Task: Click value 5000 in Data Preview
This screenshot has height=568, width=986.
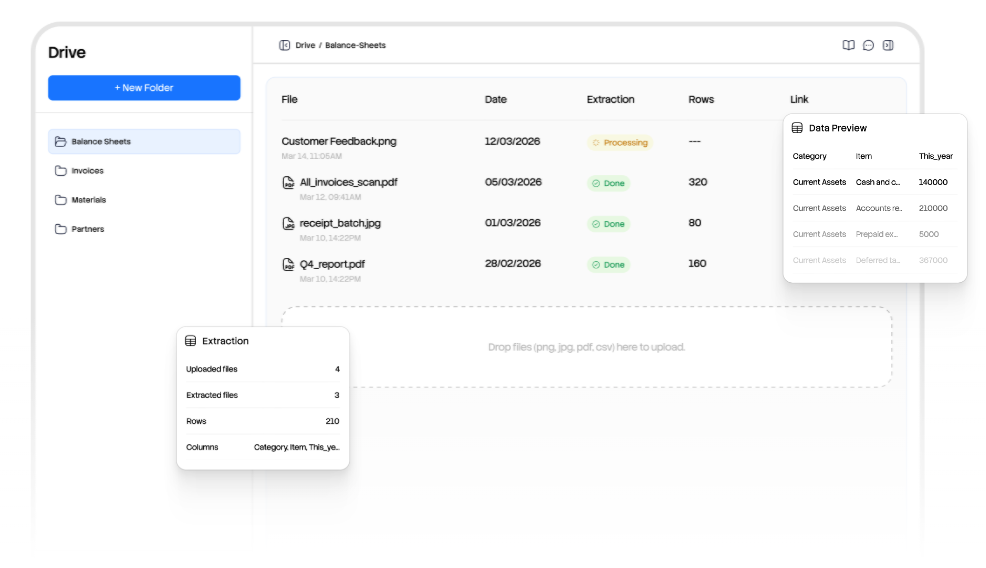Action: click(929, 234)
